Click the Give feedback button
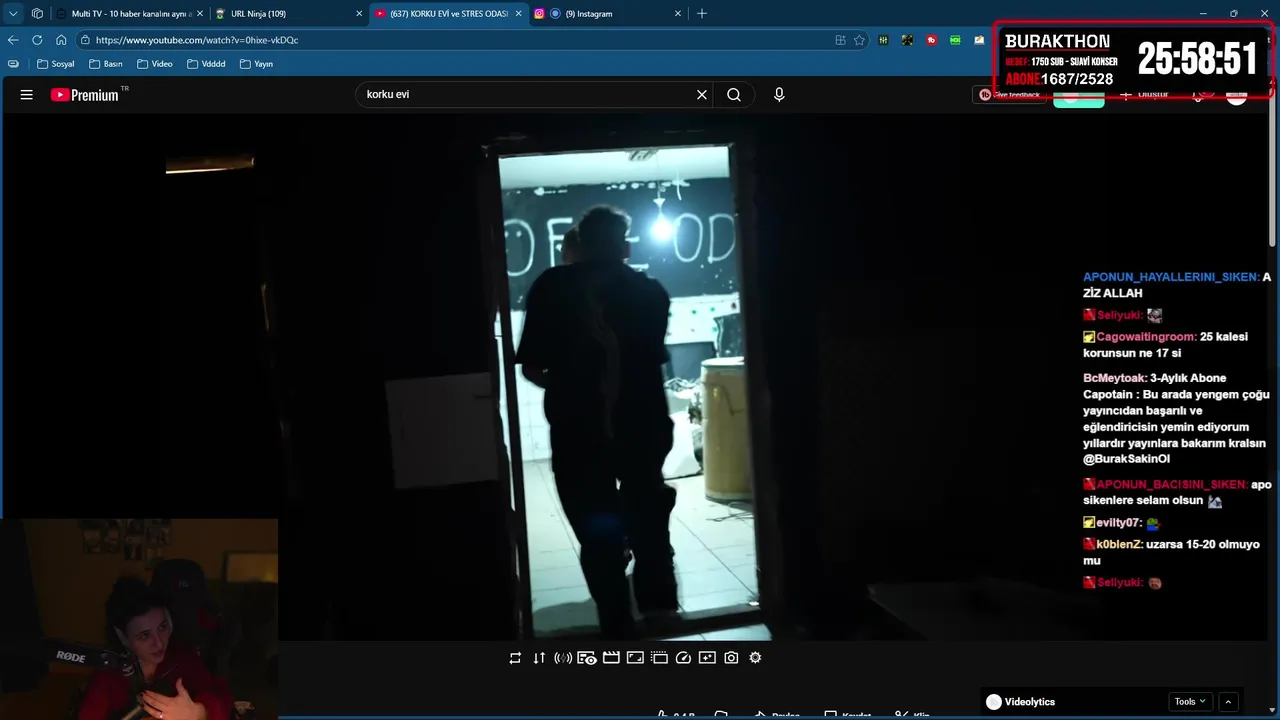 click(1010, 95)
